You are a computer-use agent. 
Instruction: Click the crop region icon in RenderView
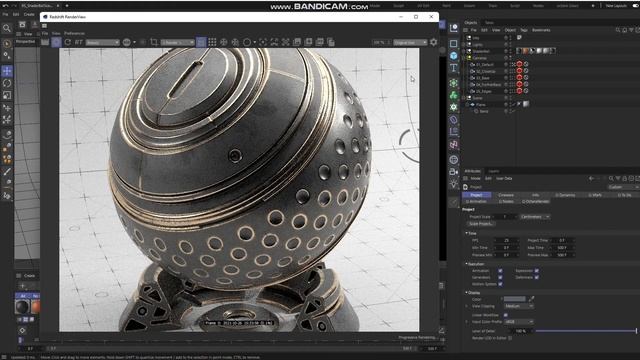pos(154,42)
